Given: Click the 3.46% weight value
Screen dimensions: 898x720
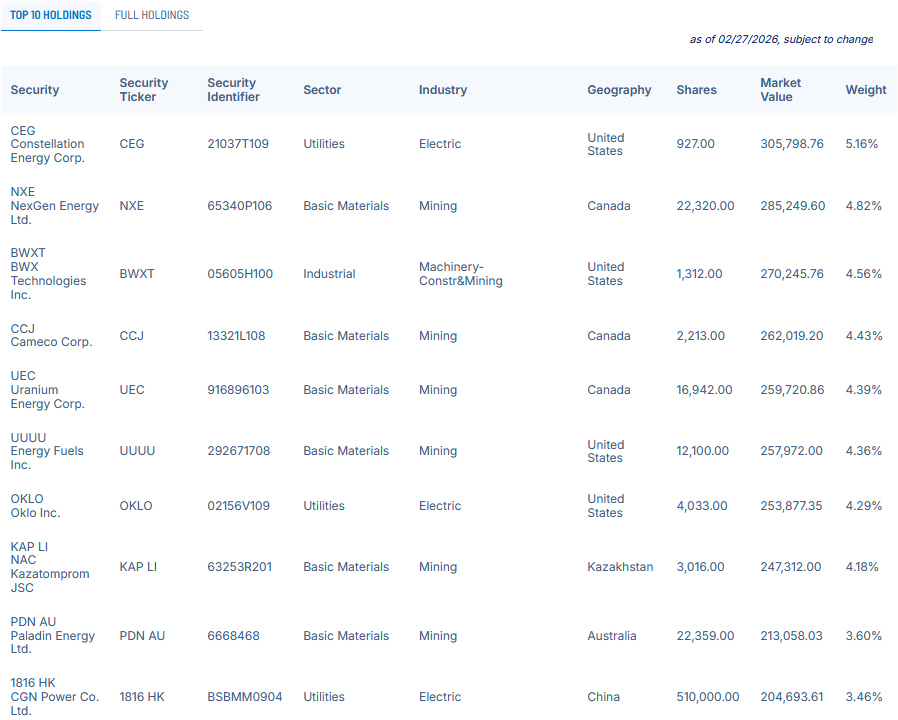Looking at the screenshot, I should [x=863, y=697].
